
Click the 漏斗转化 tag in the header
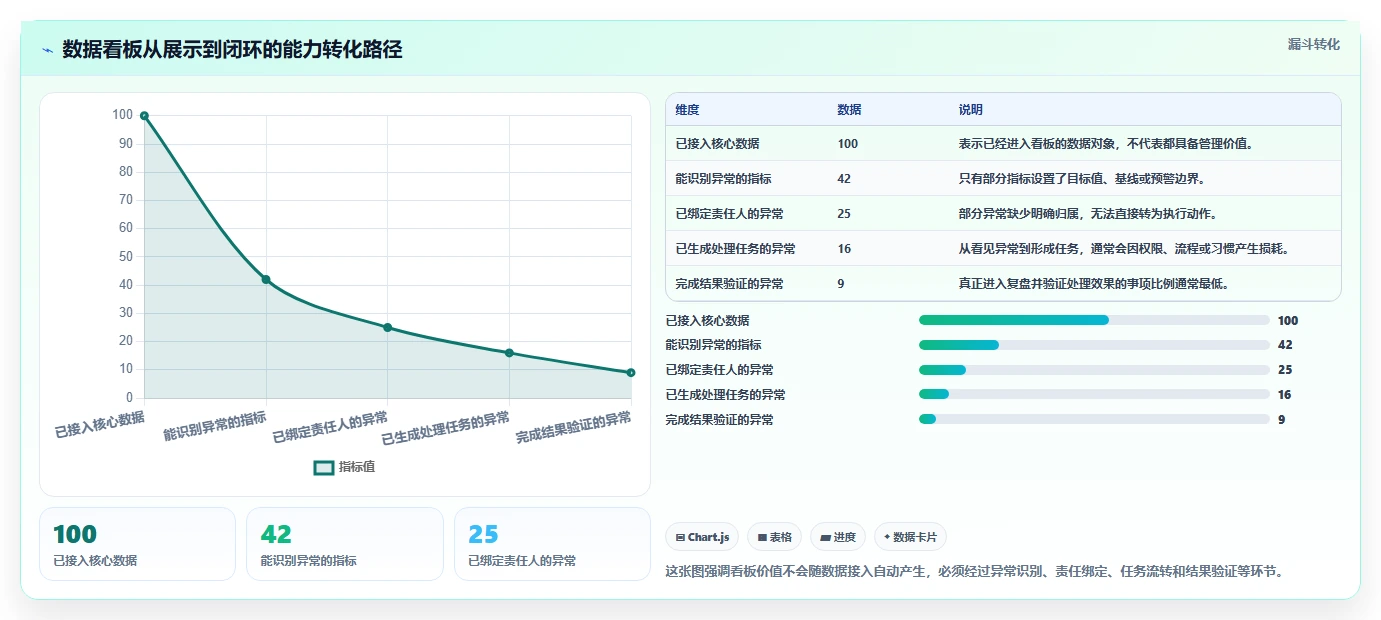point(1313,44)
